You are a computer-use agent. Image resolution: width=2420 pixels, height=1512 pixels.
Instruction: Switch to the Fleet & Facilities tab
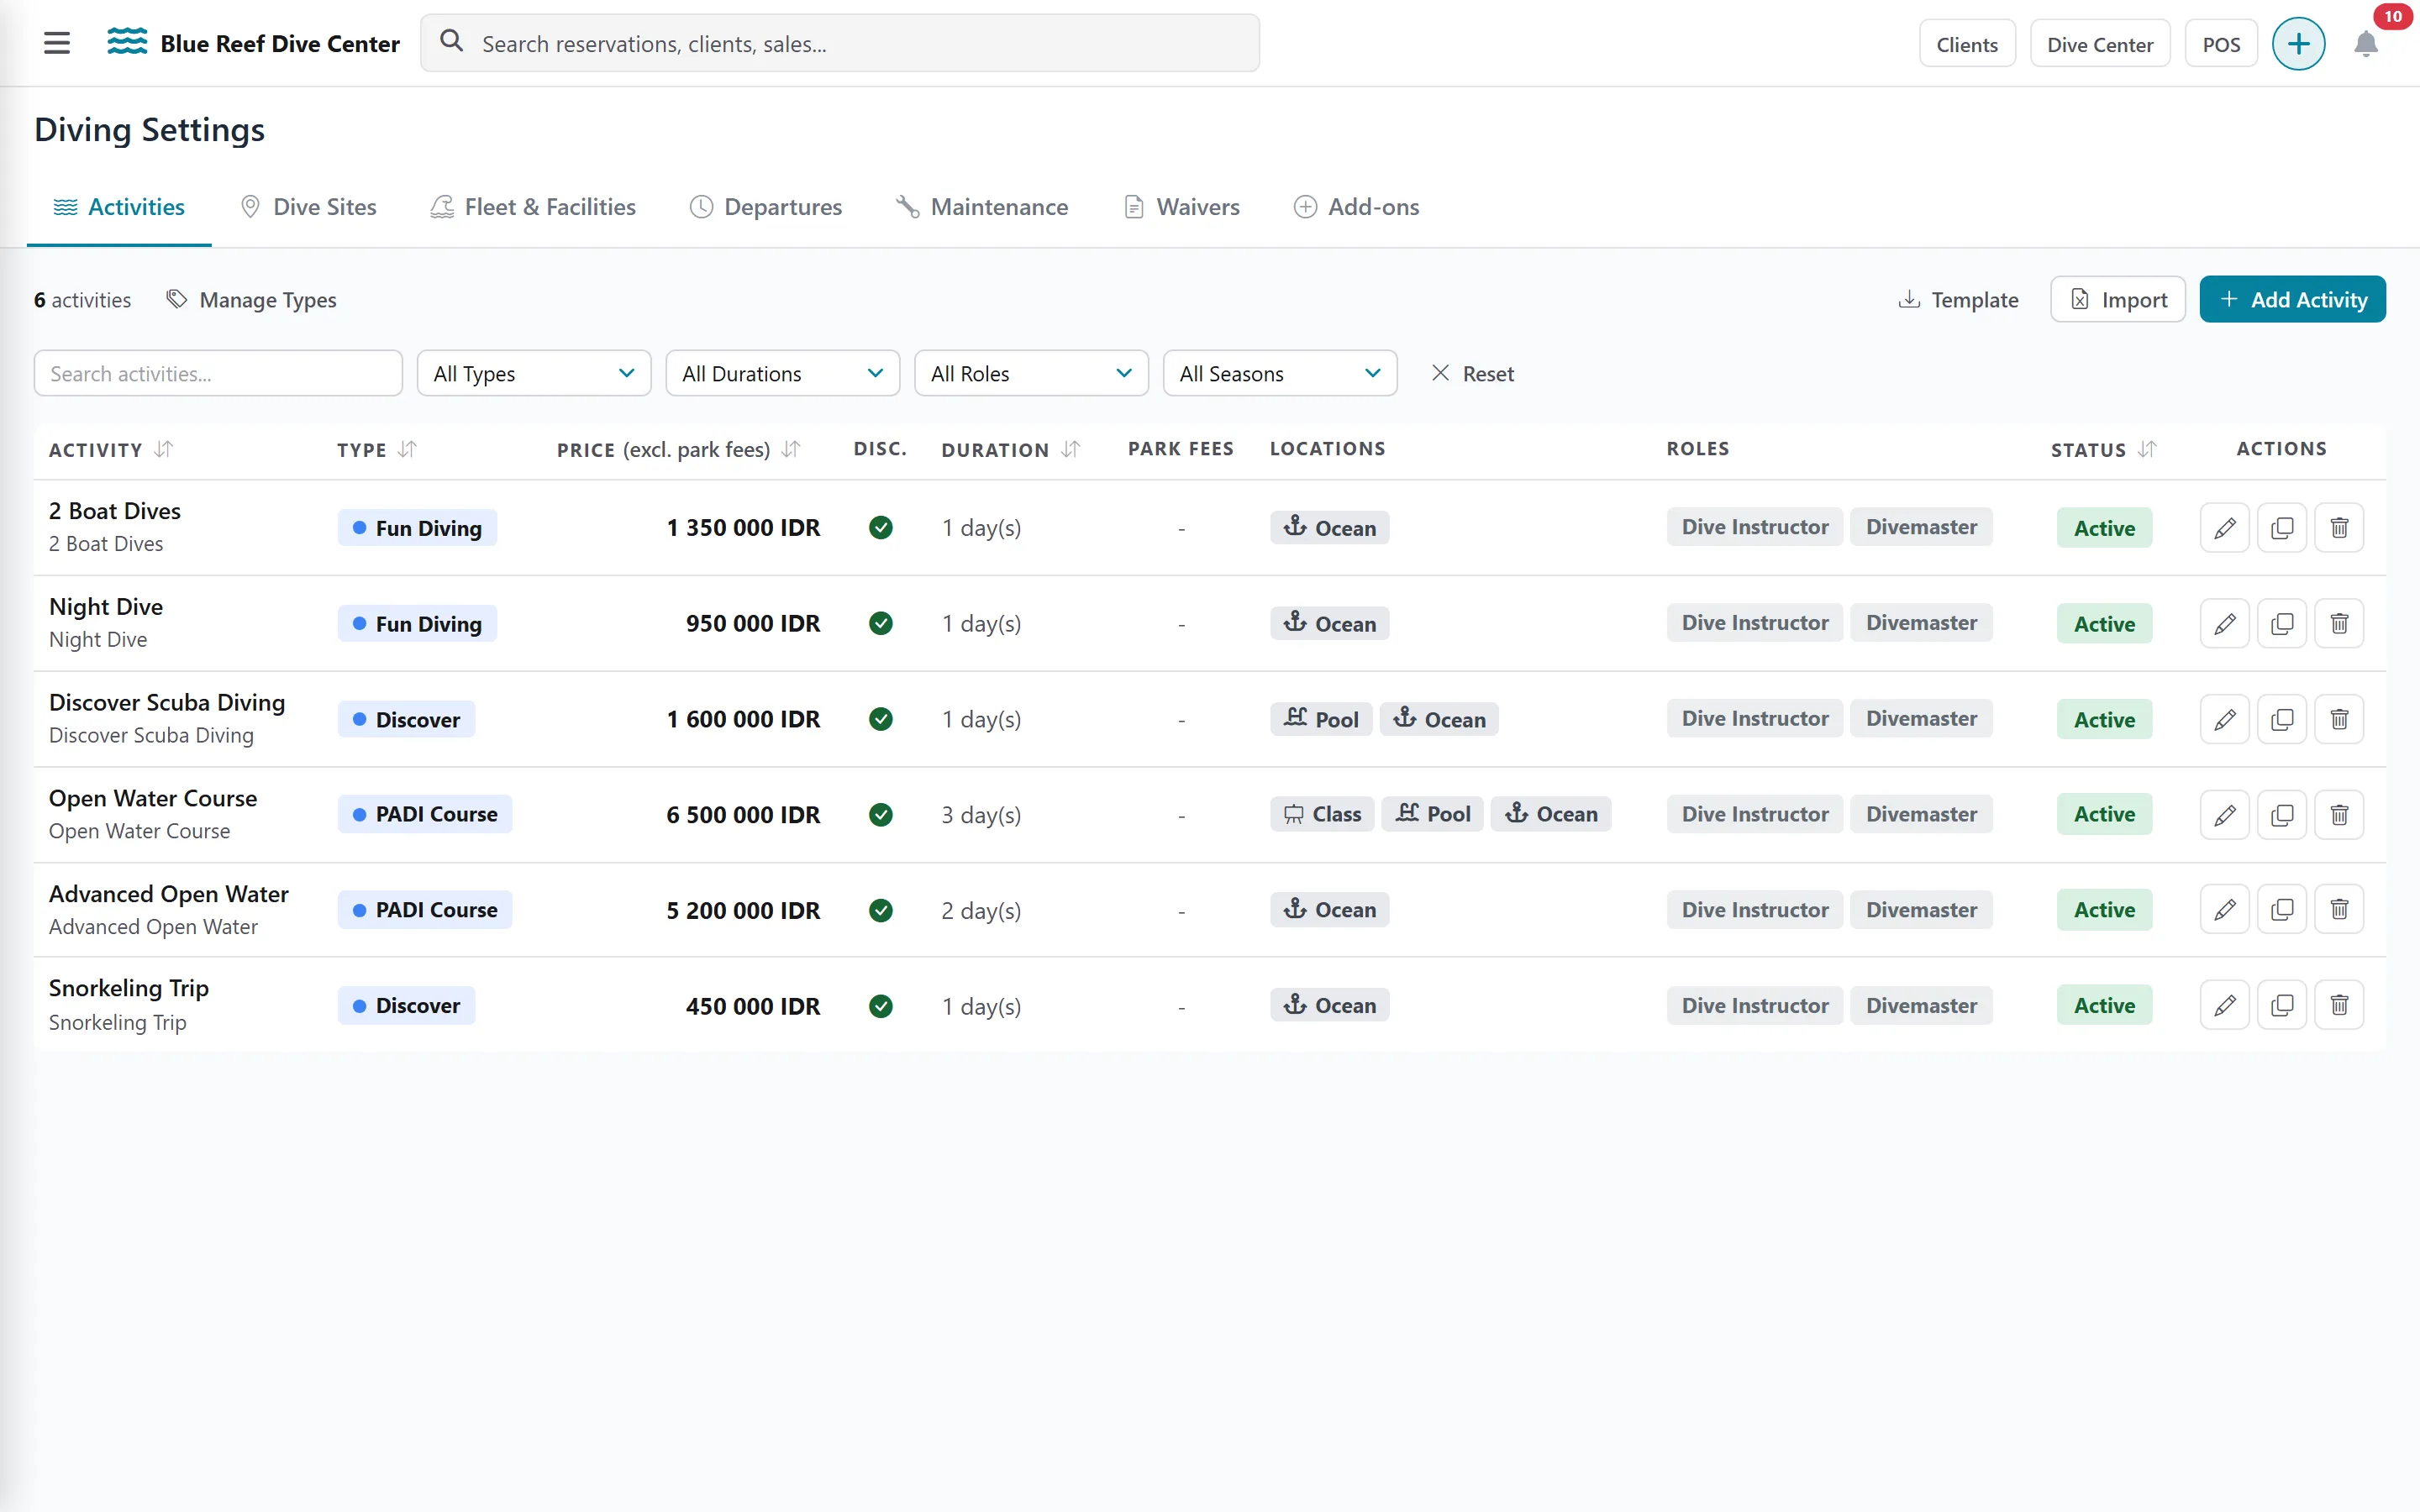pos(533,207)
